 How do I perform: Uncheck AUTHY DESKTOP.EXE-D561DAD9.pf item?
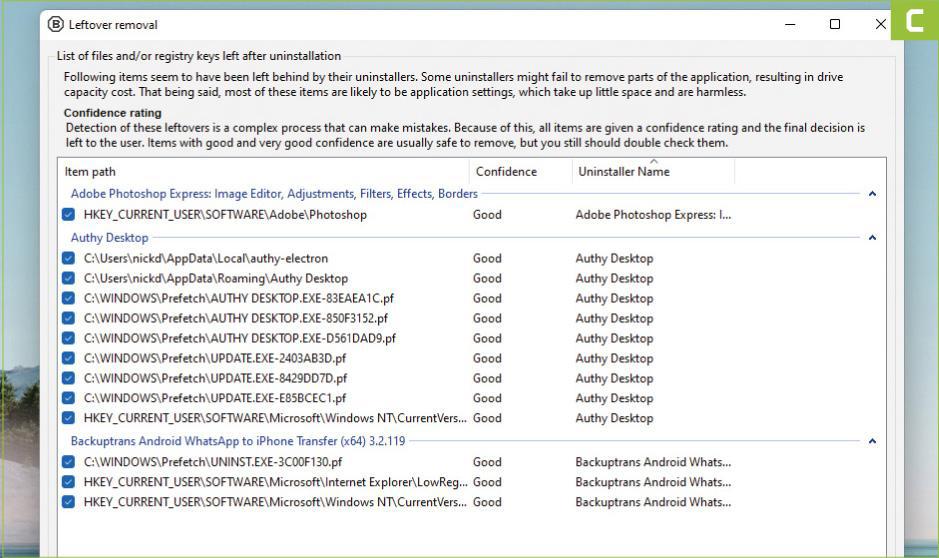pyautogui.click(x=68, y=338)
